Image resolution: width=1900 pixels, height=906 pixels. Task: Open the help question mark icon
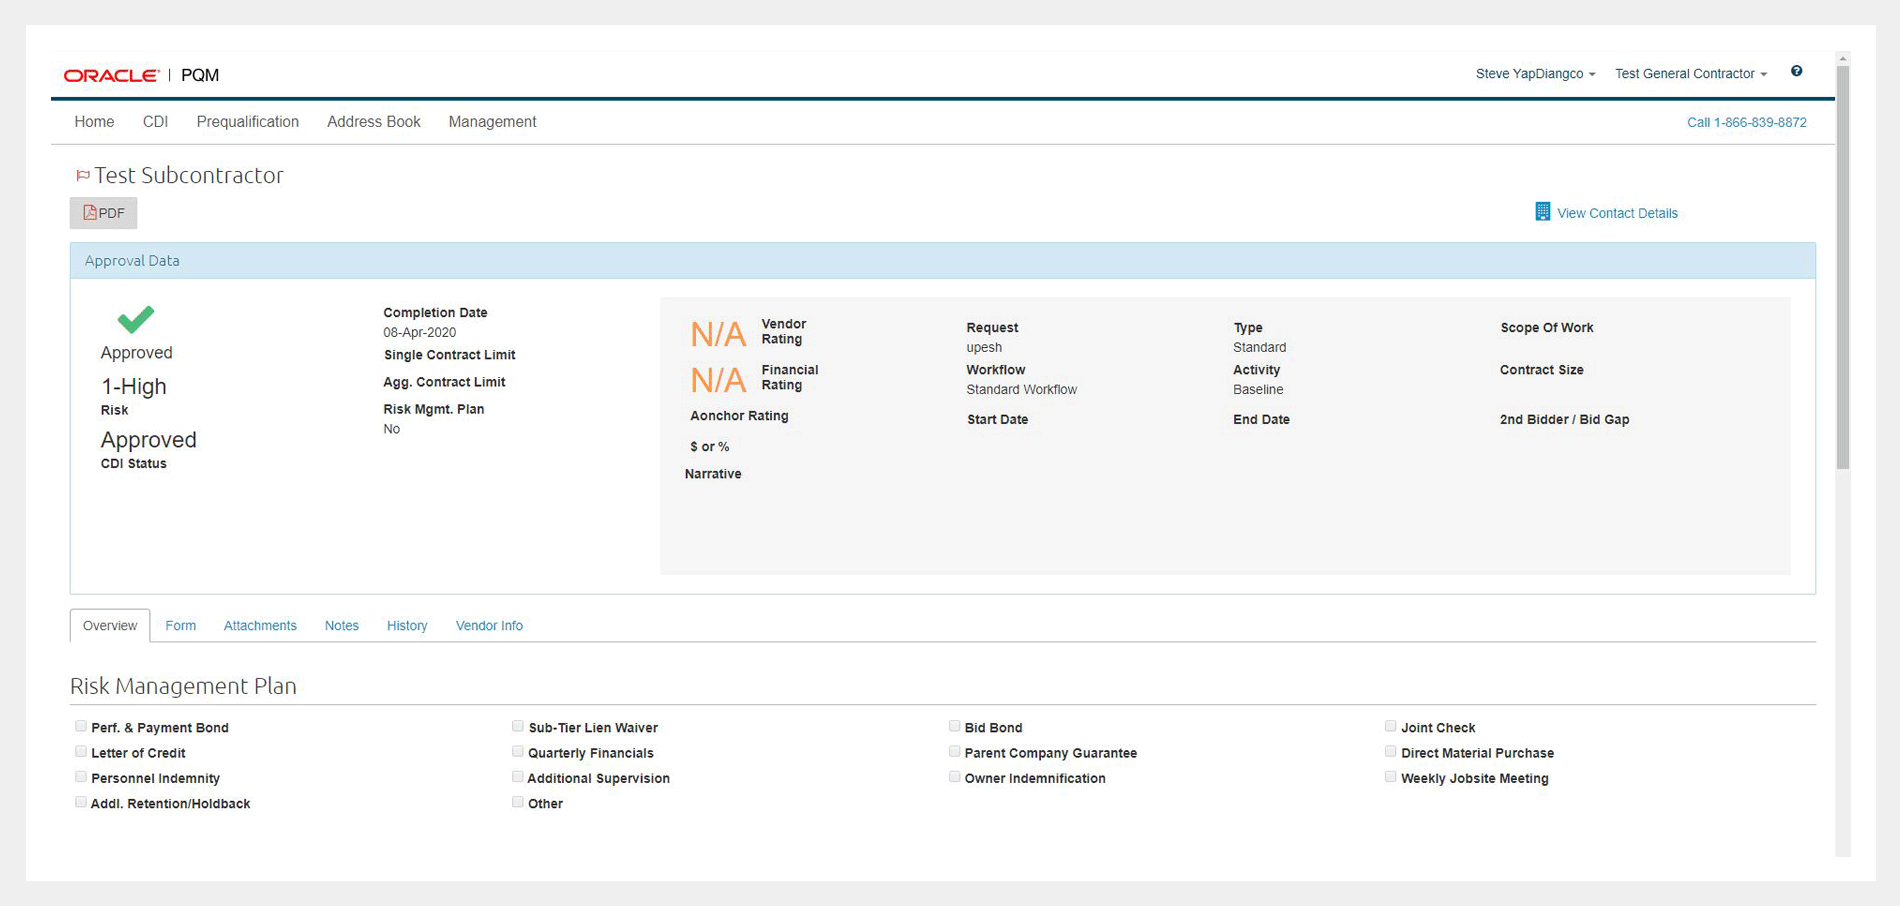[1796, 72]
